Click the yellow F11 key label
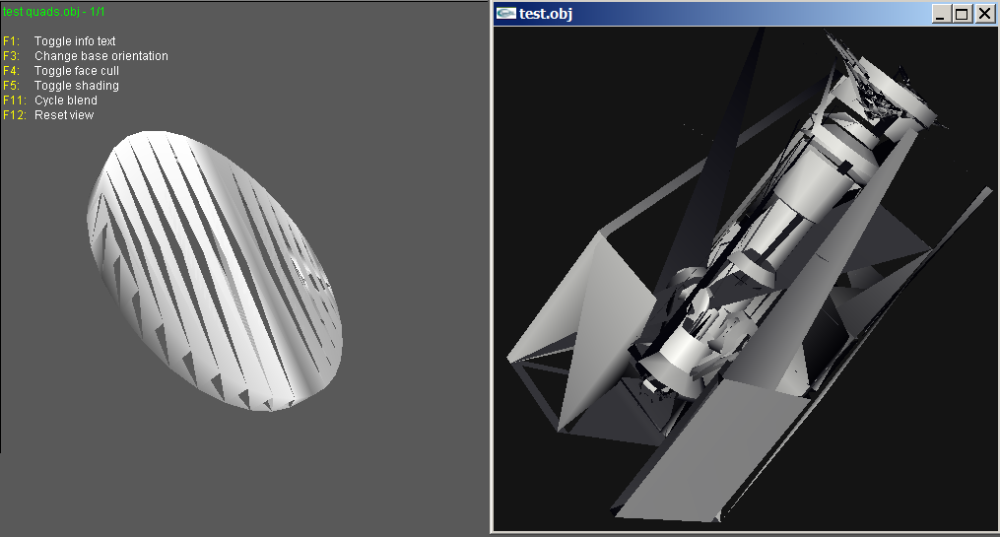Image resolution: width=1000 pixels, height=537 pixels. (x=13, y=100)
